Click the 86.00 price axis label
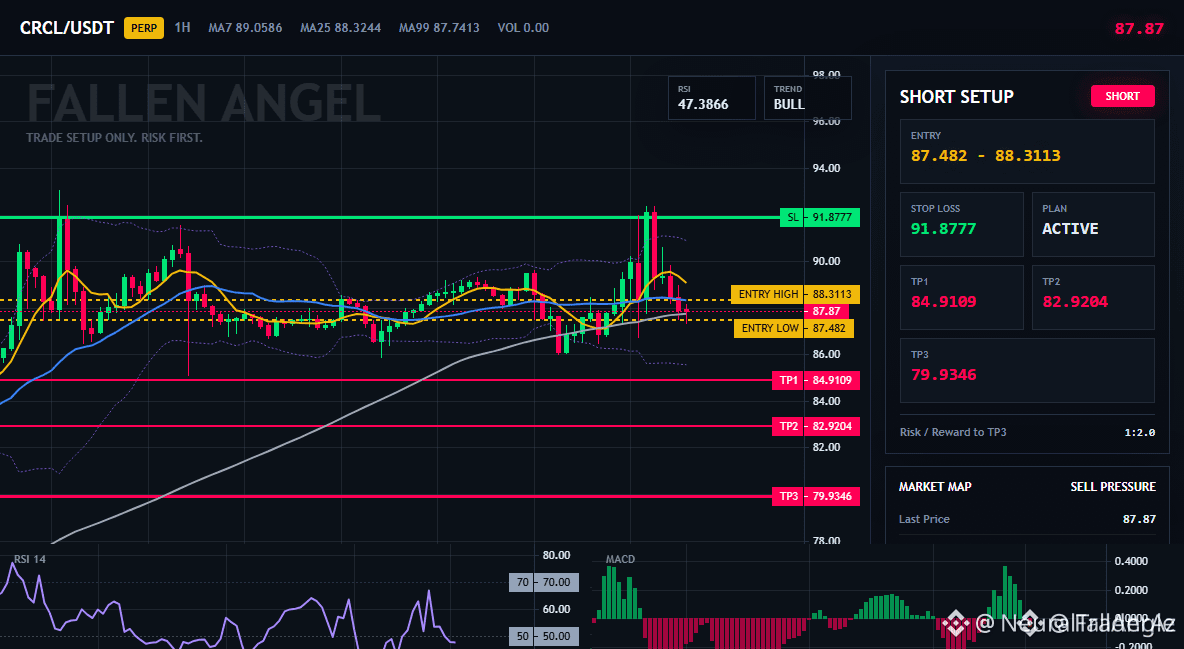 tap(826, 354)
